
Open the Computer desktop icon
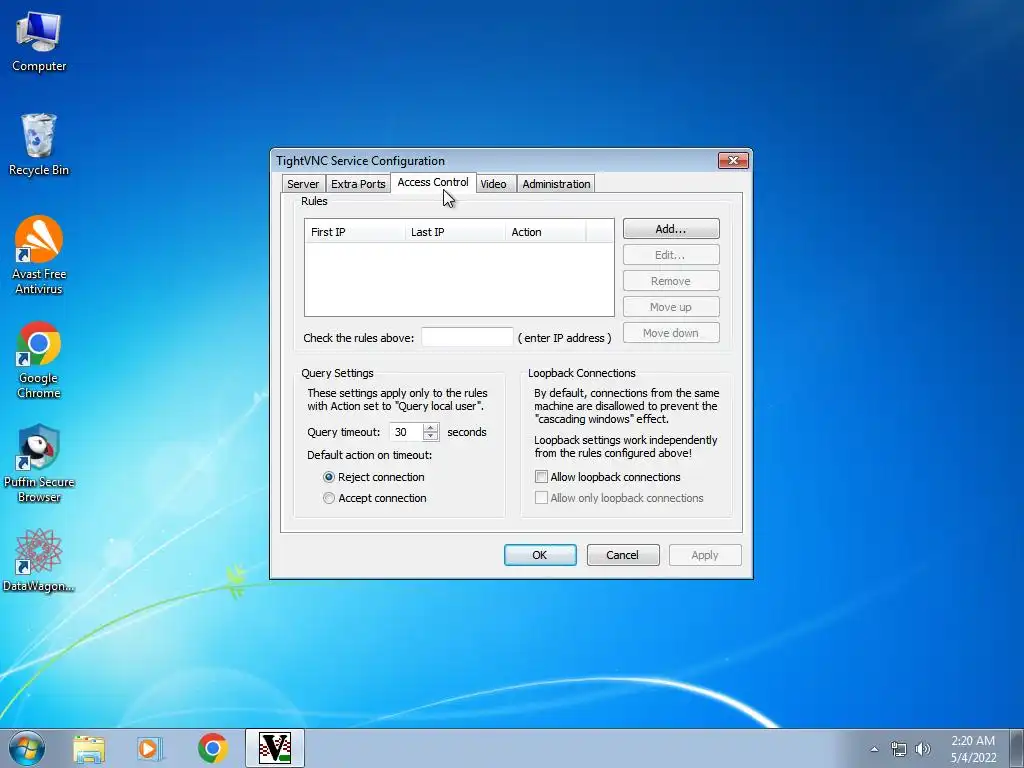pos(39,42)
